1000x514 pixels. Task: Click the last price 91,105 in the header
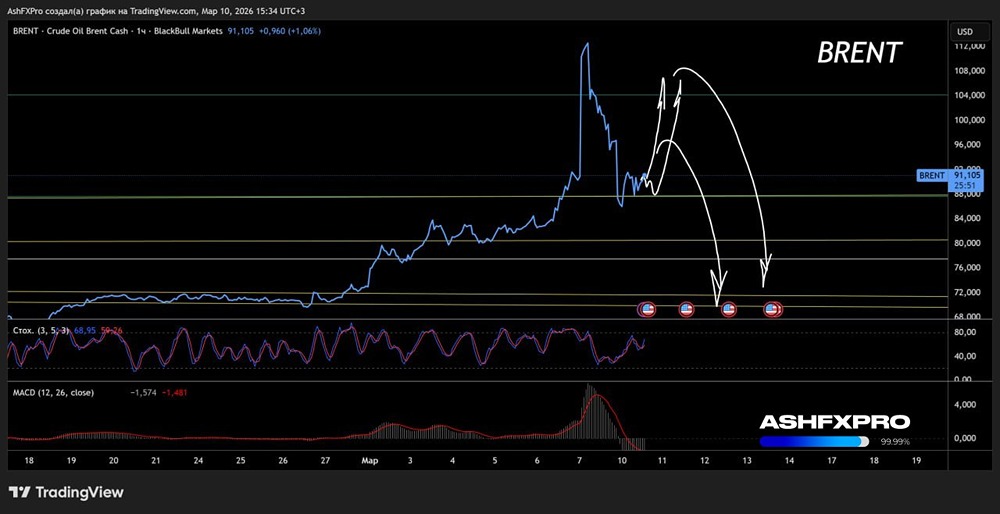point(238,31)
